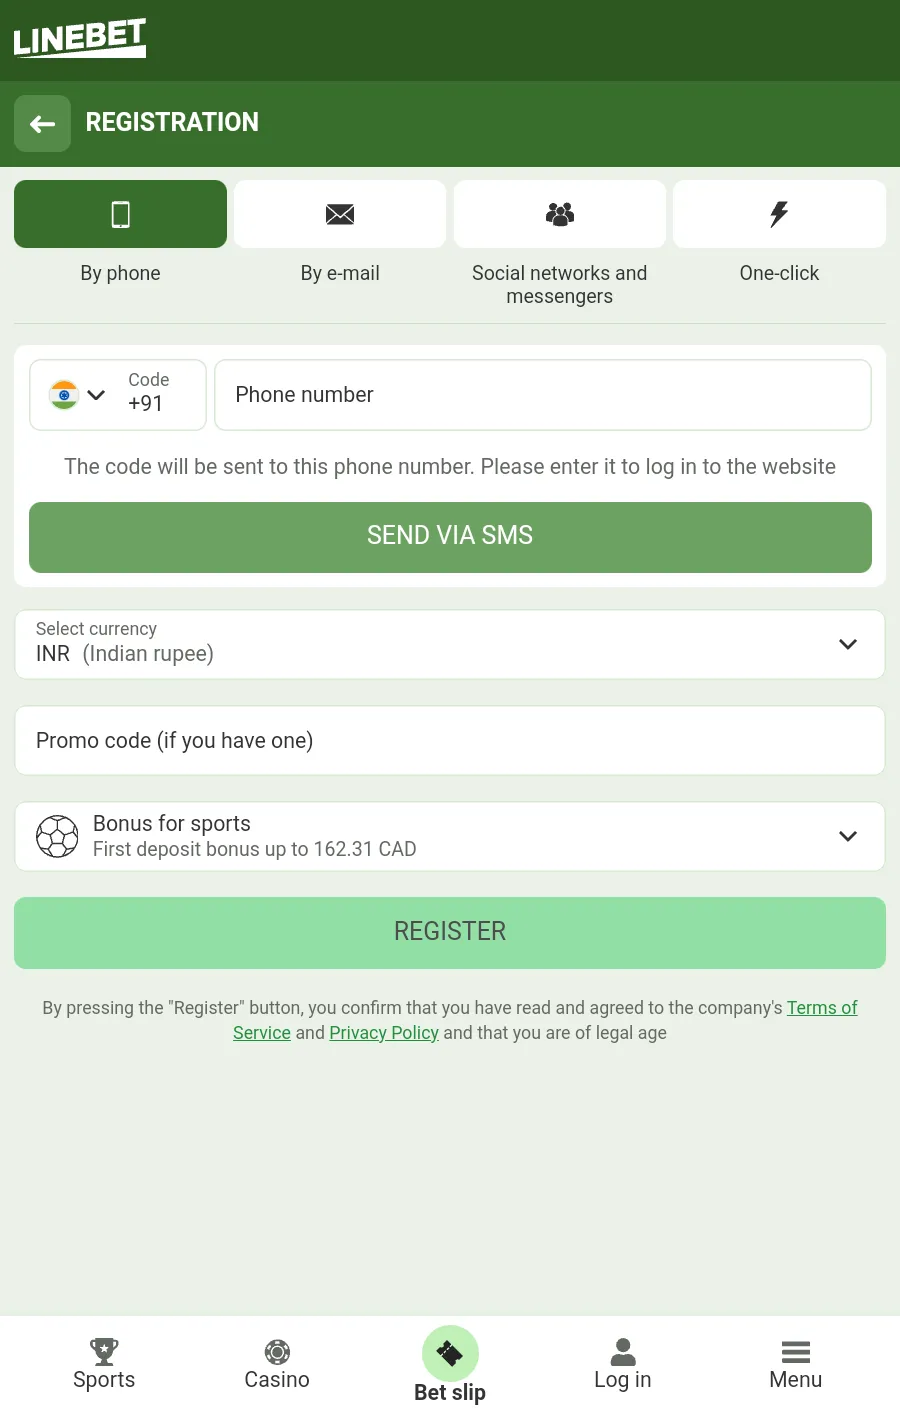Tap the Log in person icon
The height and width of the screenshot is (1415, 900).
623,1352
